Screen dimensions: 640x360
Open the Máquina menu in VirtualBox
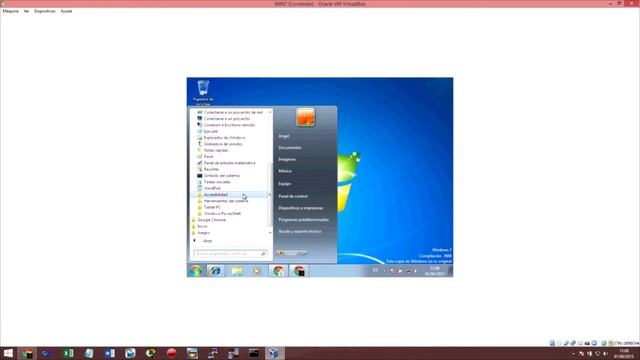pos(11,11)
